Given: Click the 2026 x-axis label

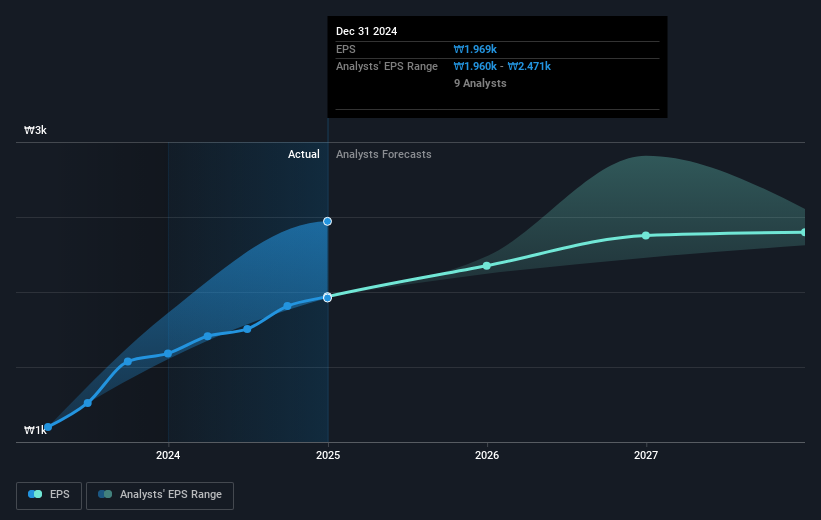Looking at the screenshot, I should pyautogui.click(x=487, y=455).
